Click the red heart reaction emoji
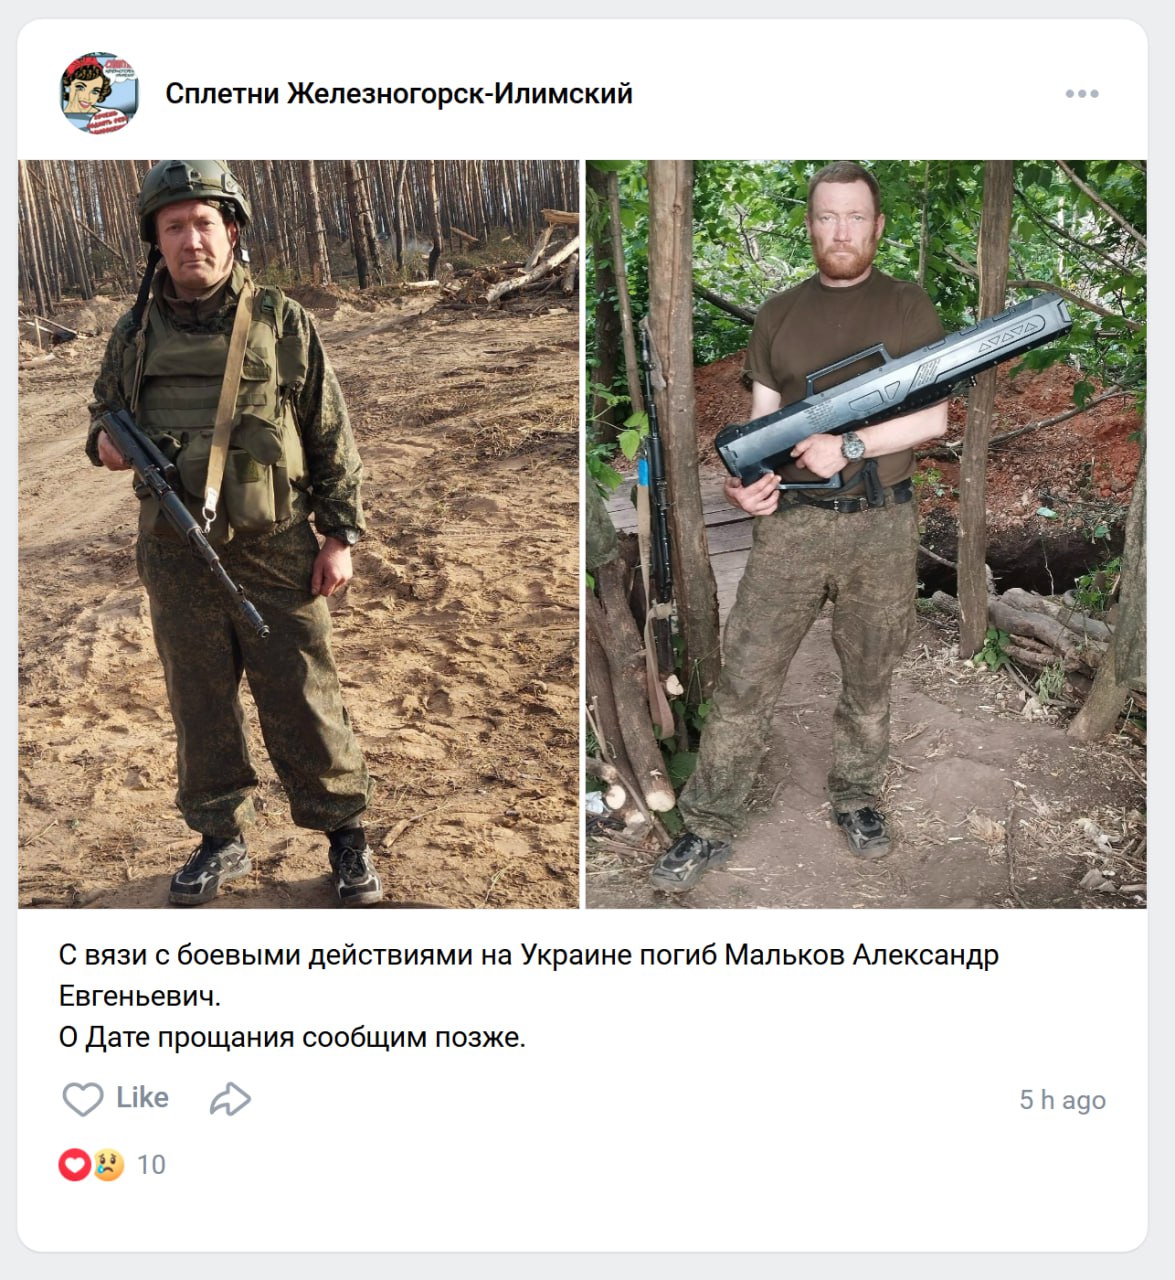The width and height of the screenshot is (1175, 1280). (75, 1165)
